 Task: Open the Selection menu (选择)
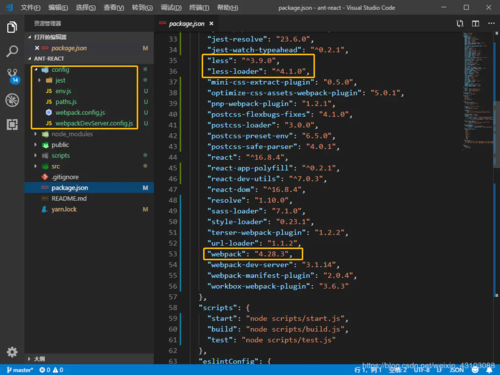[86, 7]
